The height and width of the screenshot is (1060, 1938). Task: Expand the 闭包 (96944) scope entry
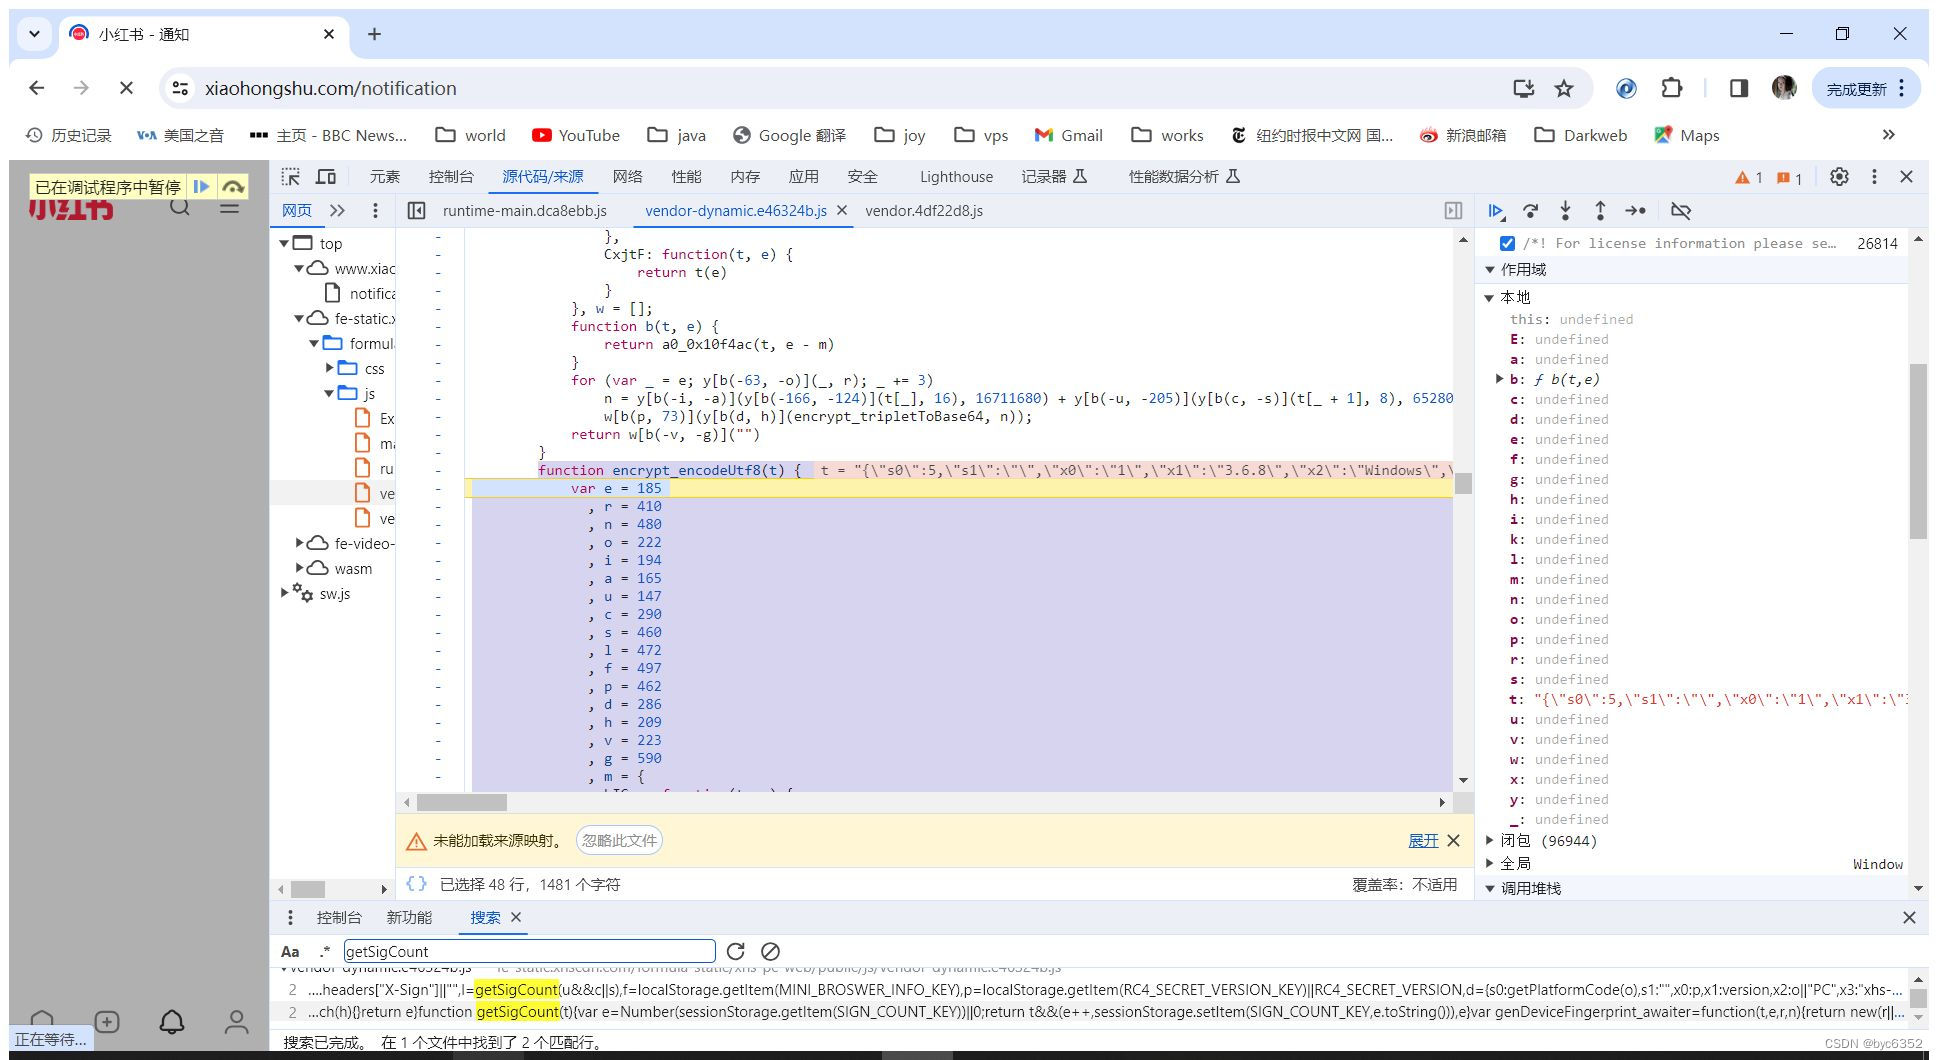(x=1490, y=840)
